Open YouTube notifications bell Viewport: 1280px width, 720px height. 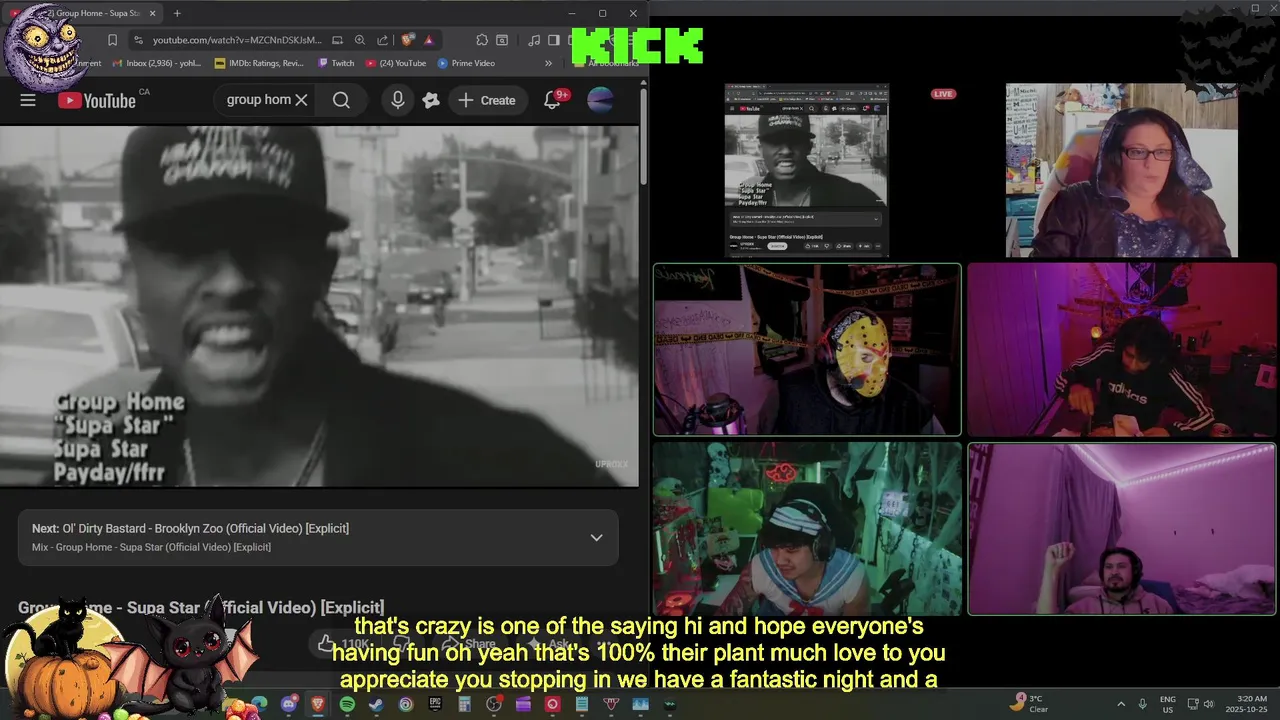pyautogui.click(x=552, y=100)
